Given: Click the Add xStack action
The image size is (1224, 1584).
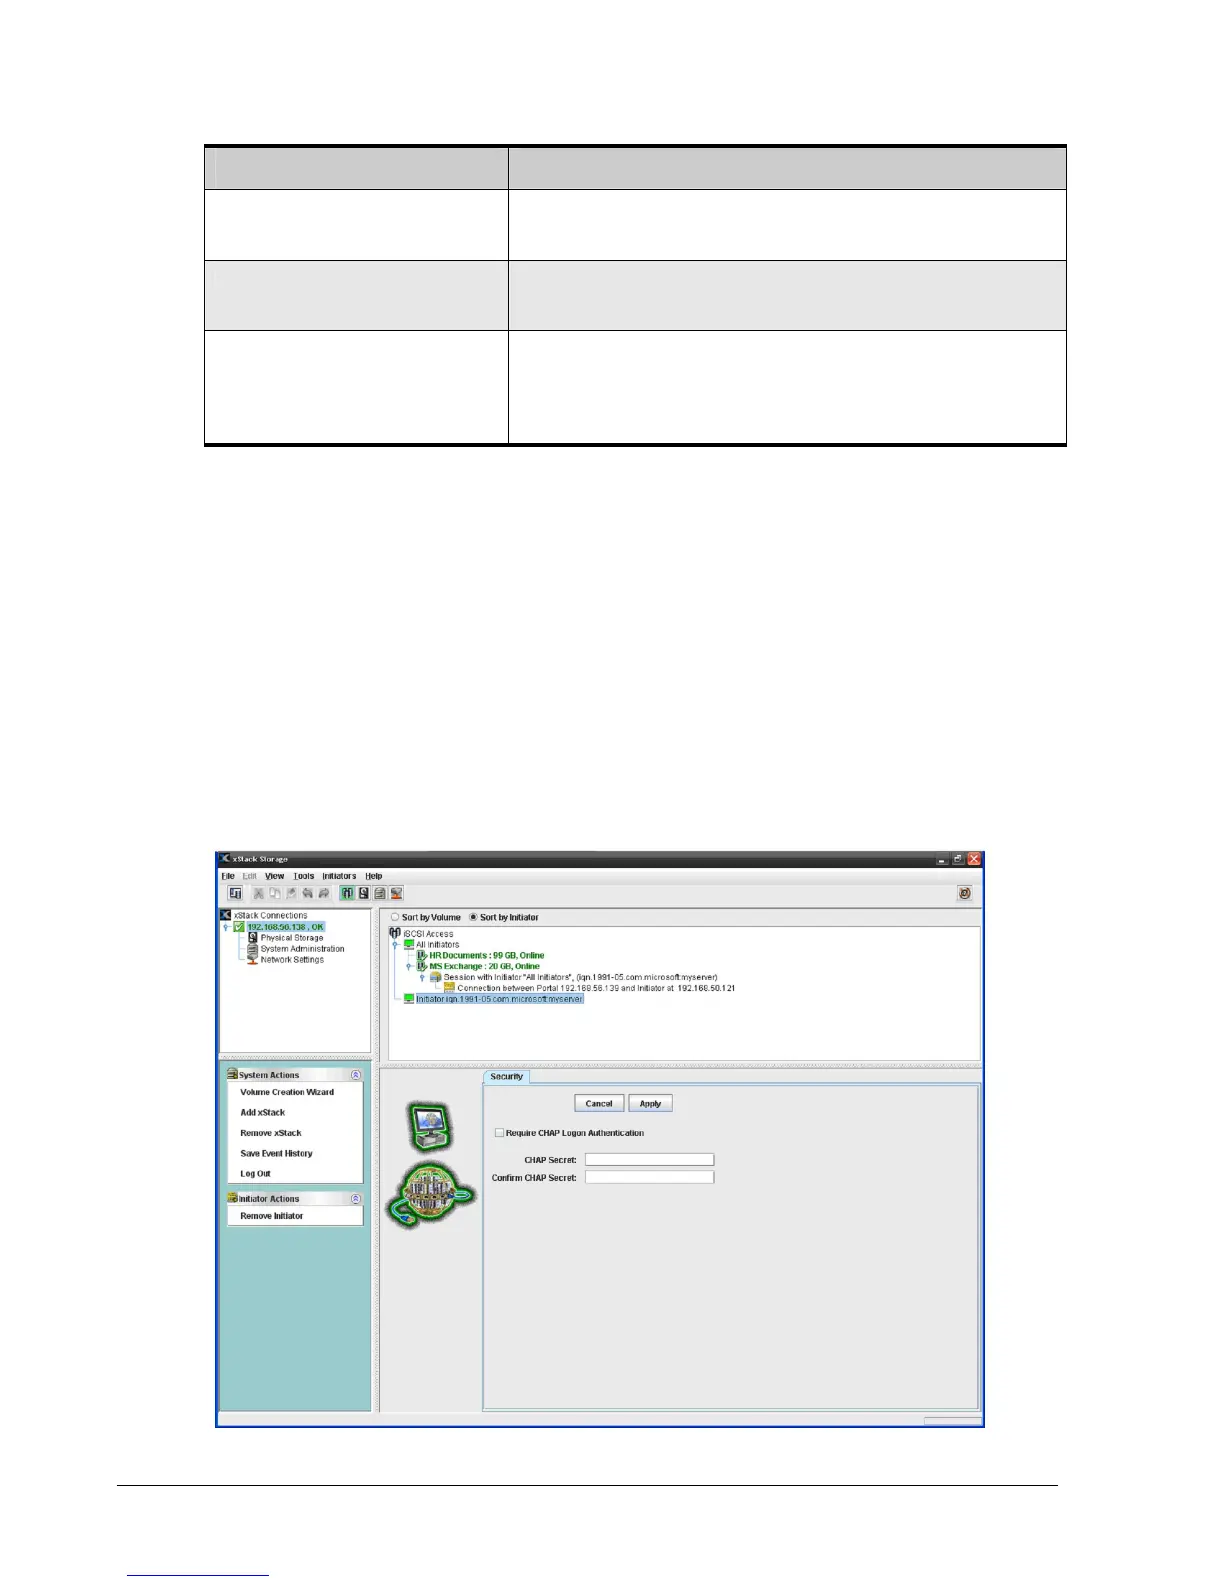Looking at the screenshot, I should pos(263,1112).
